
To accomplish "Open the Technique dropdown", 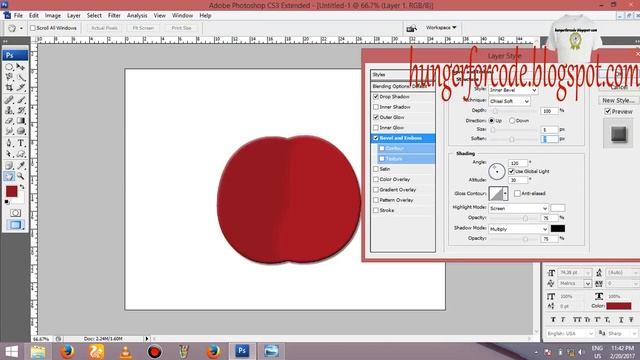I will (509, 101).
